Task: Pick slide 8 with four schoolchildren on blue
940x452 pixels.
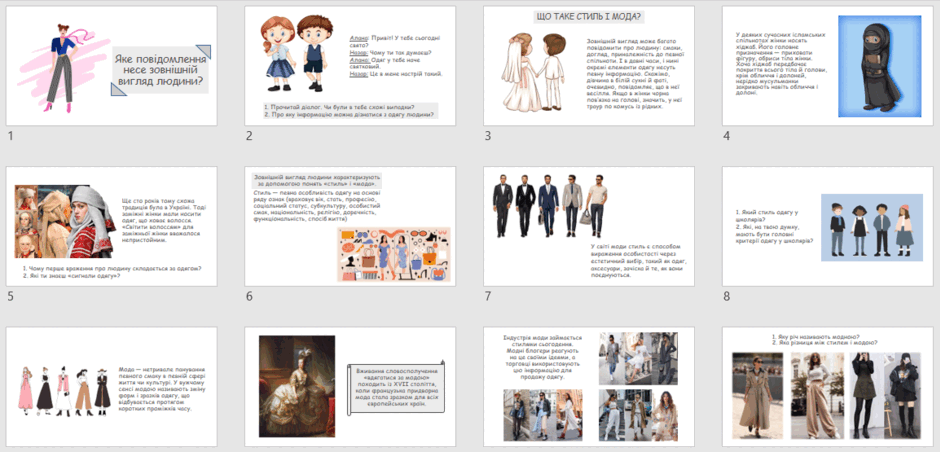Action: click(827, 227)
